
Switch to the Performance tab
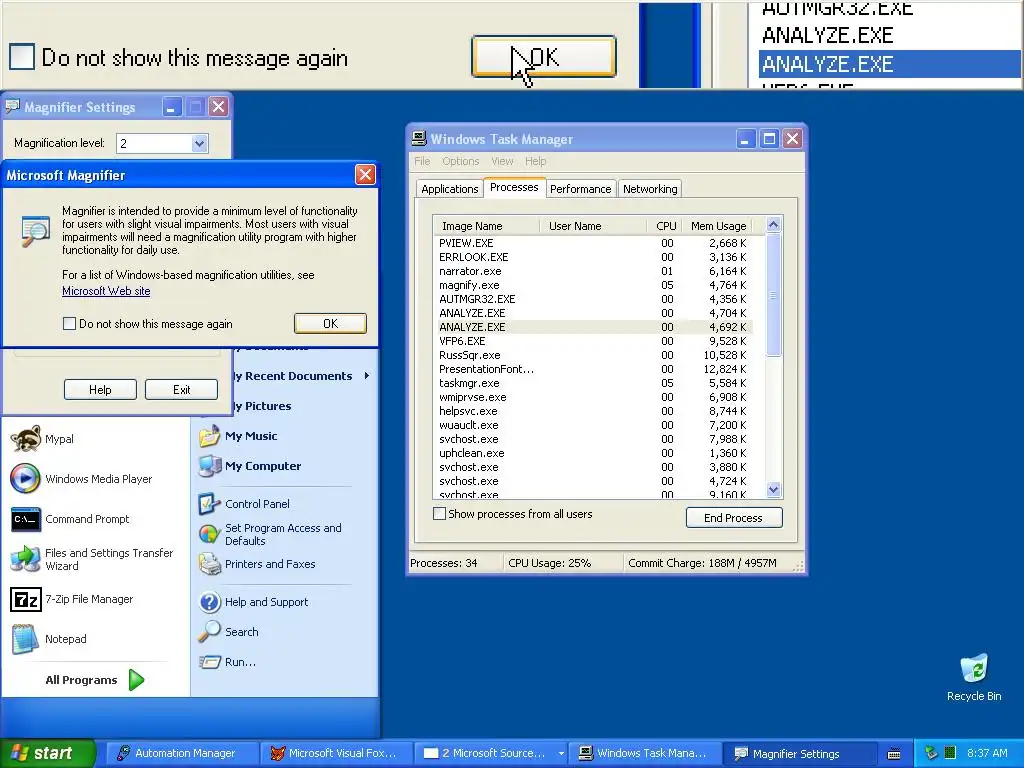pyautogui.click(x=581, y=189)
